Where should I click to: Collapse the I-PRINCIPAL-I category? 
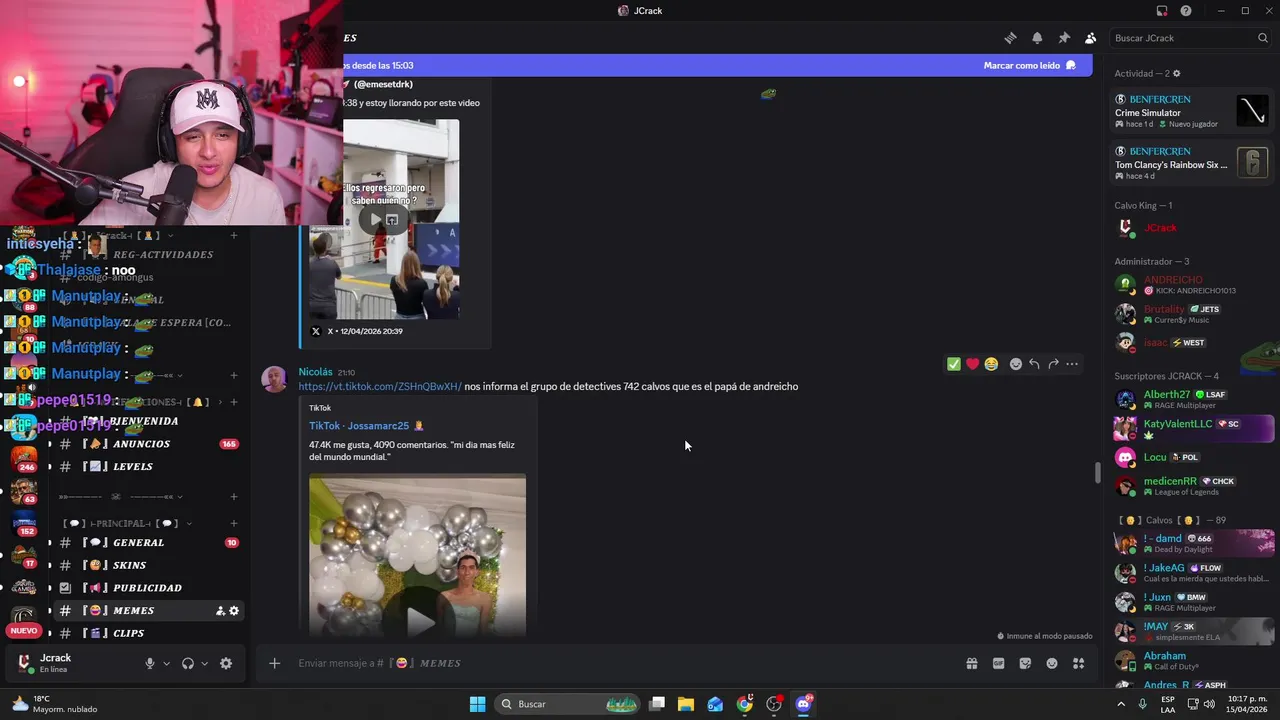coord(126,523)
